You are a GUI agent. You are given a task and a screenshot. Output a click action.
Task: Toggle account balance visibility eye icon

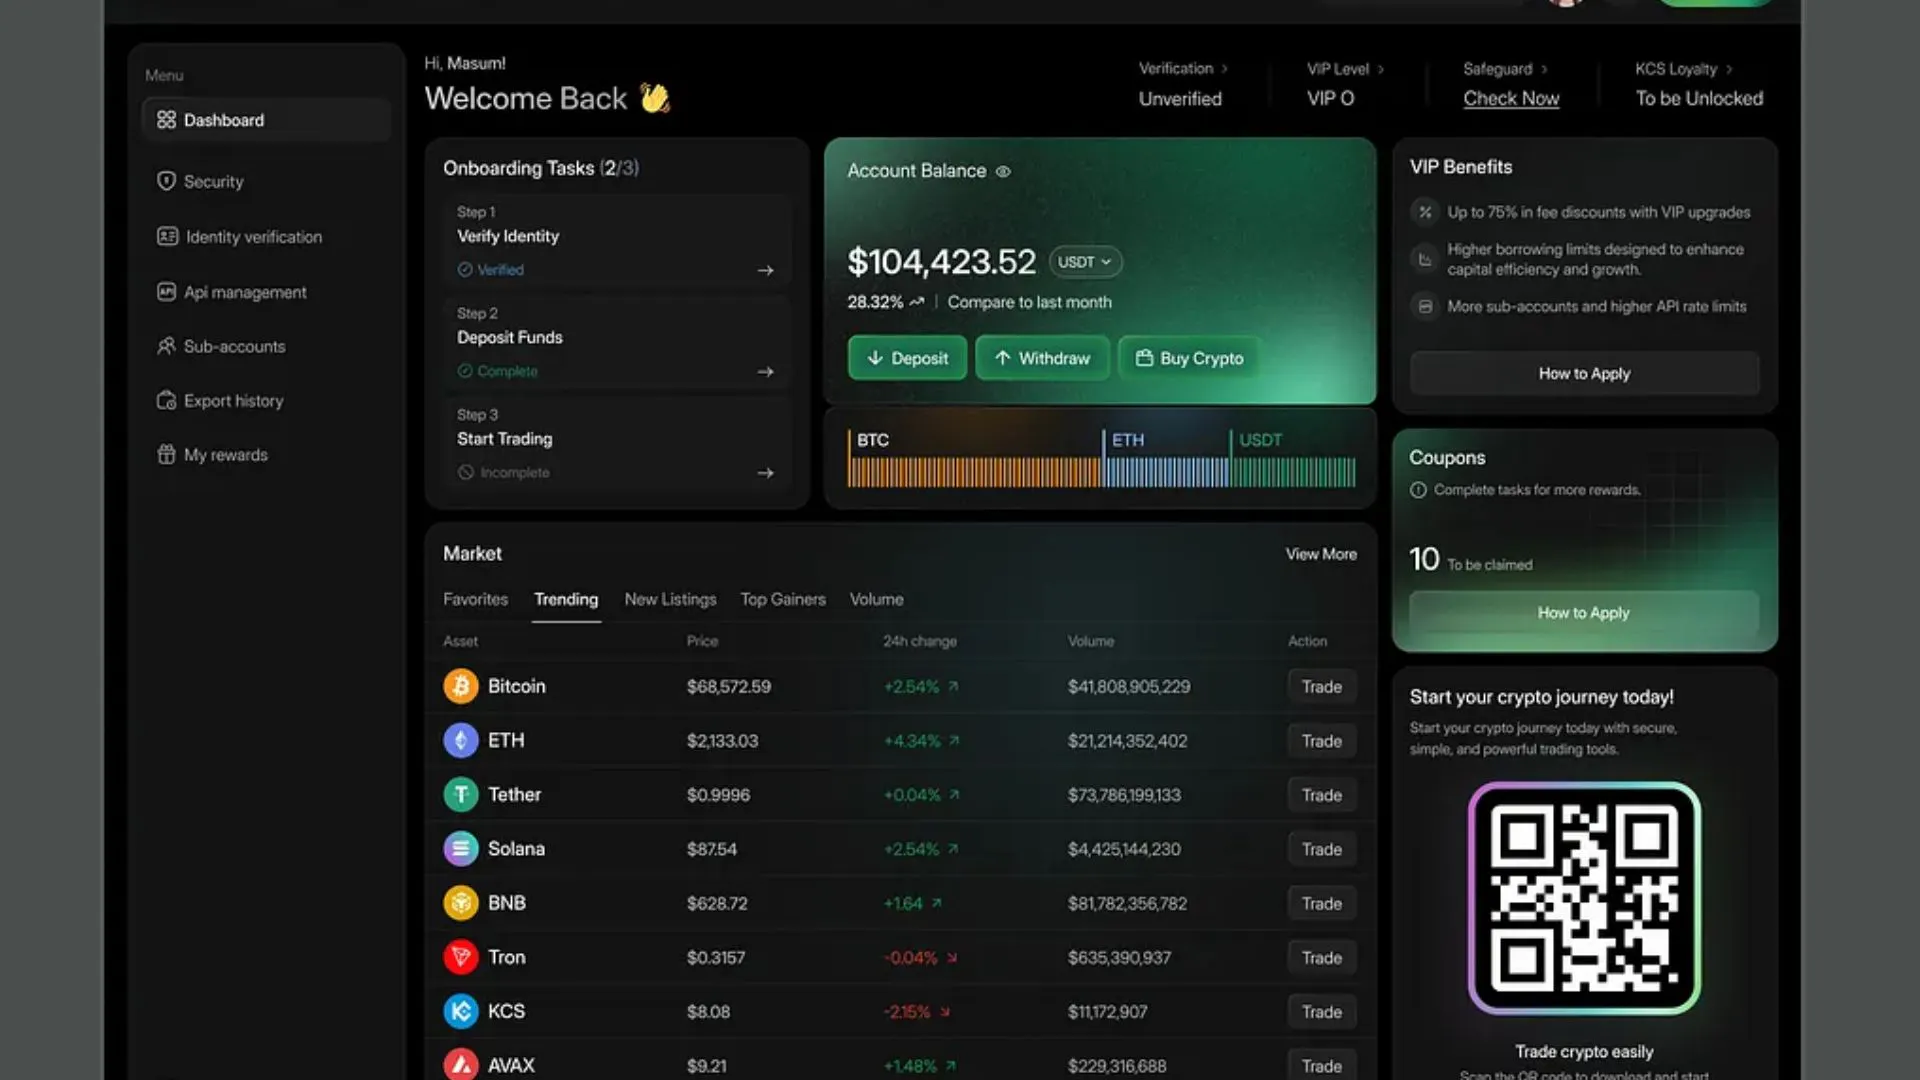1003,171
